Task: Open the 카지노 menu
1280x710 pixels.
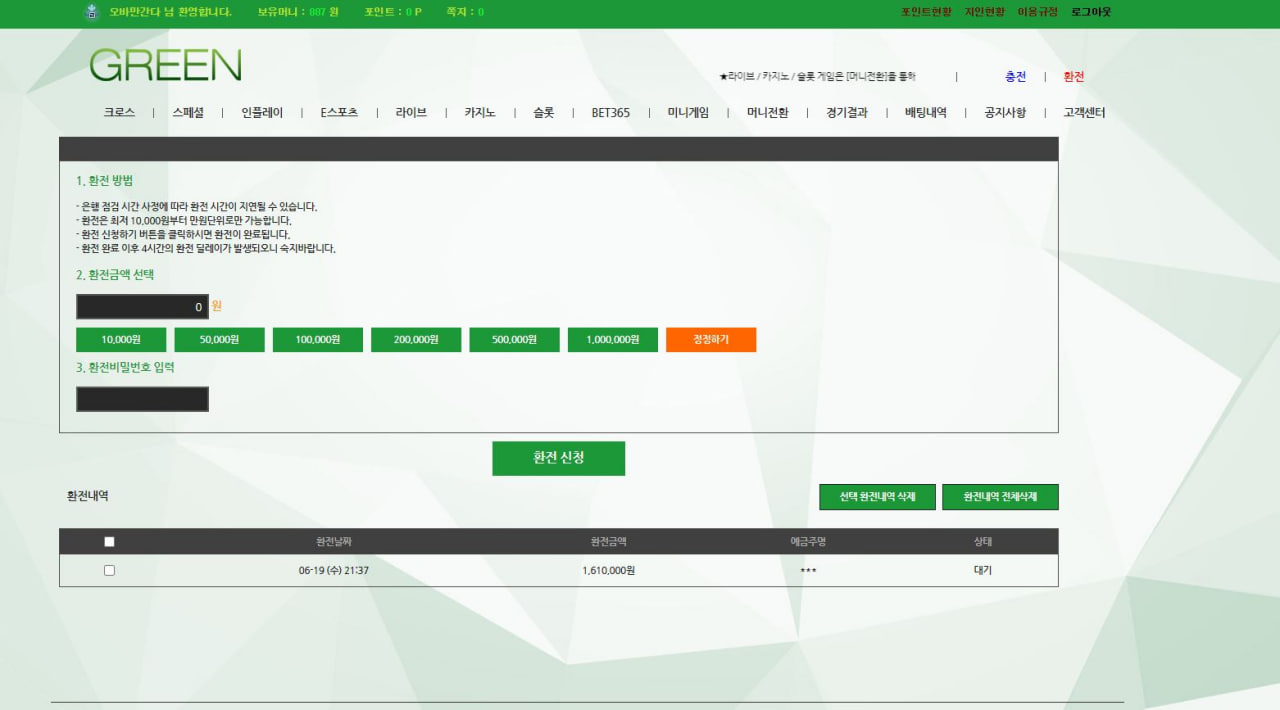Action: click(x=479, y=113)
